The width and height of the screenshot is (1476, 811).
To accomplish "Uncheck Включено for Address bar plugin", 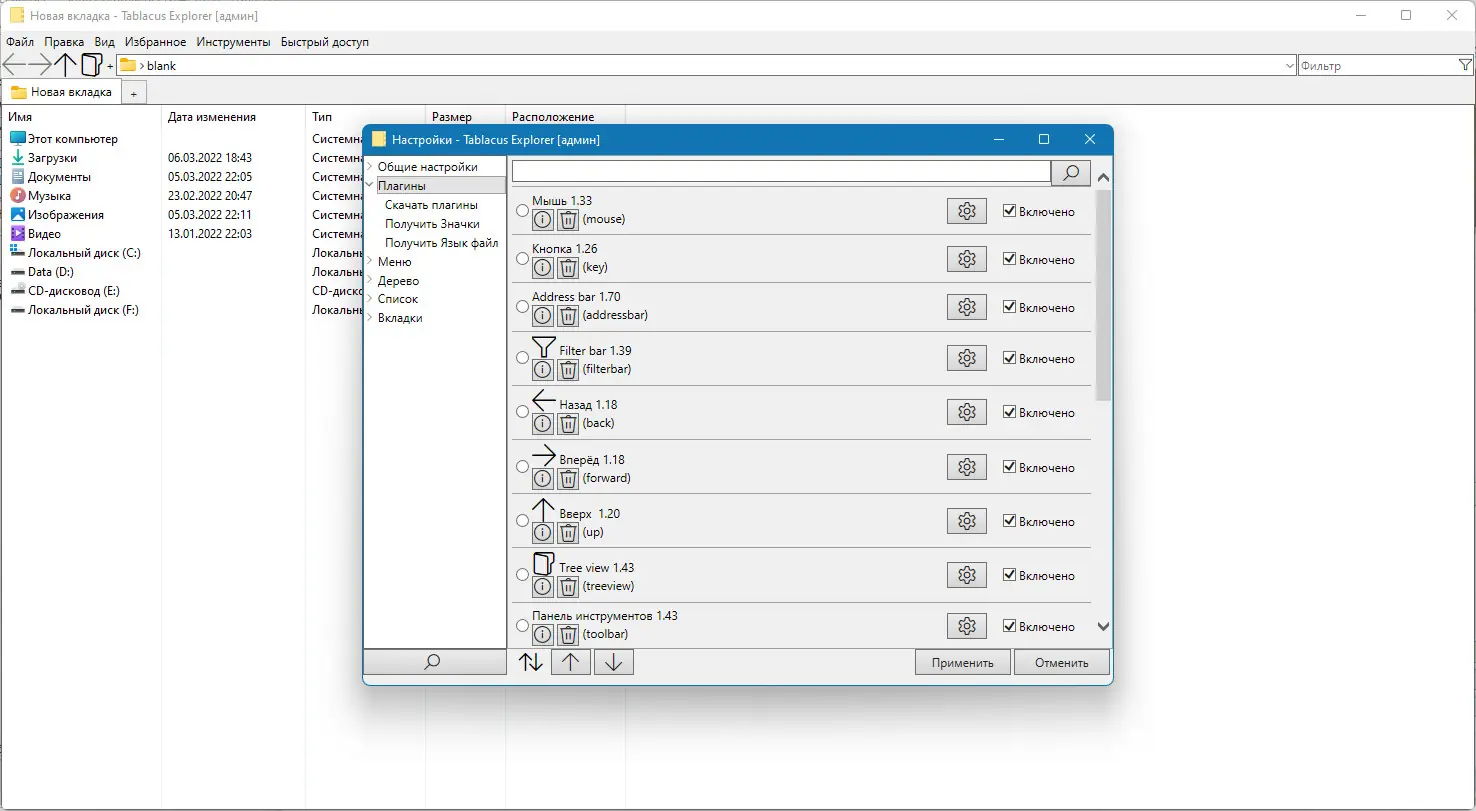I will click(1009, 307).
